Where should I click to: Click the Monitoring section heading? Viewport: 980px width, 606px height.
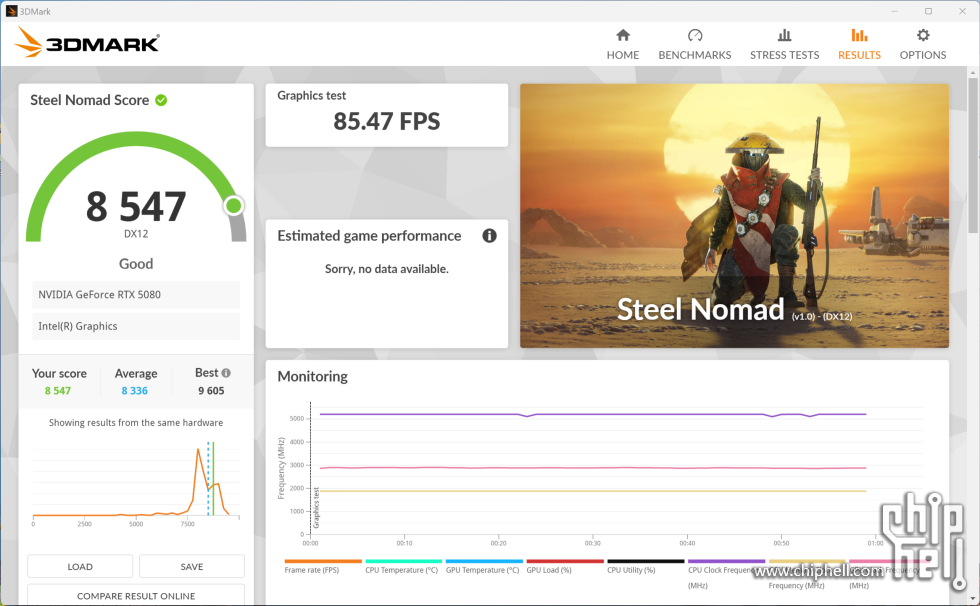(312, 376)
